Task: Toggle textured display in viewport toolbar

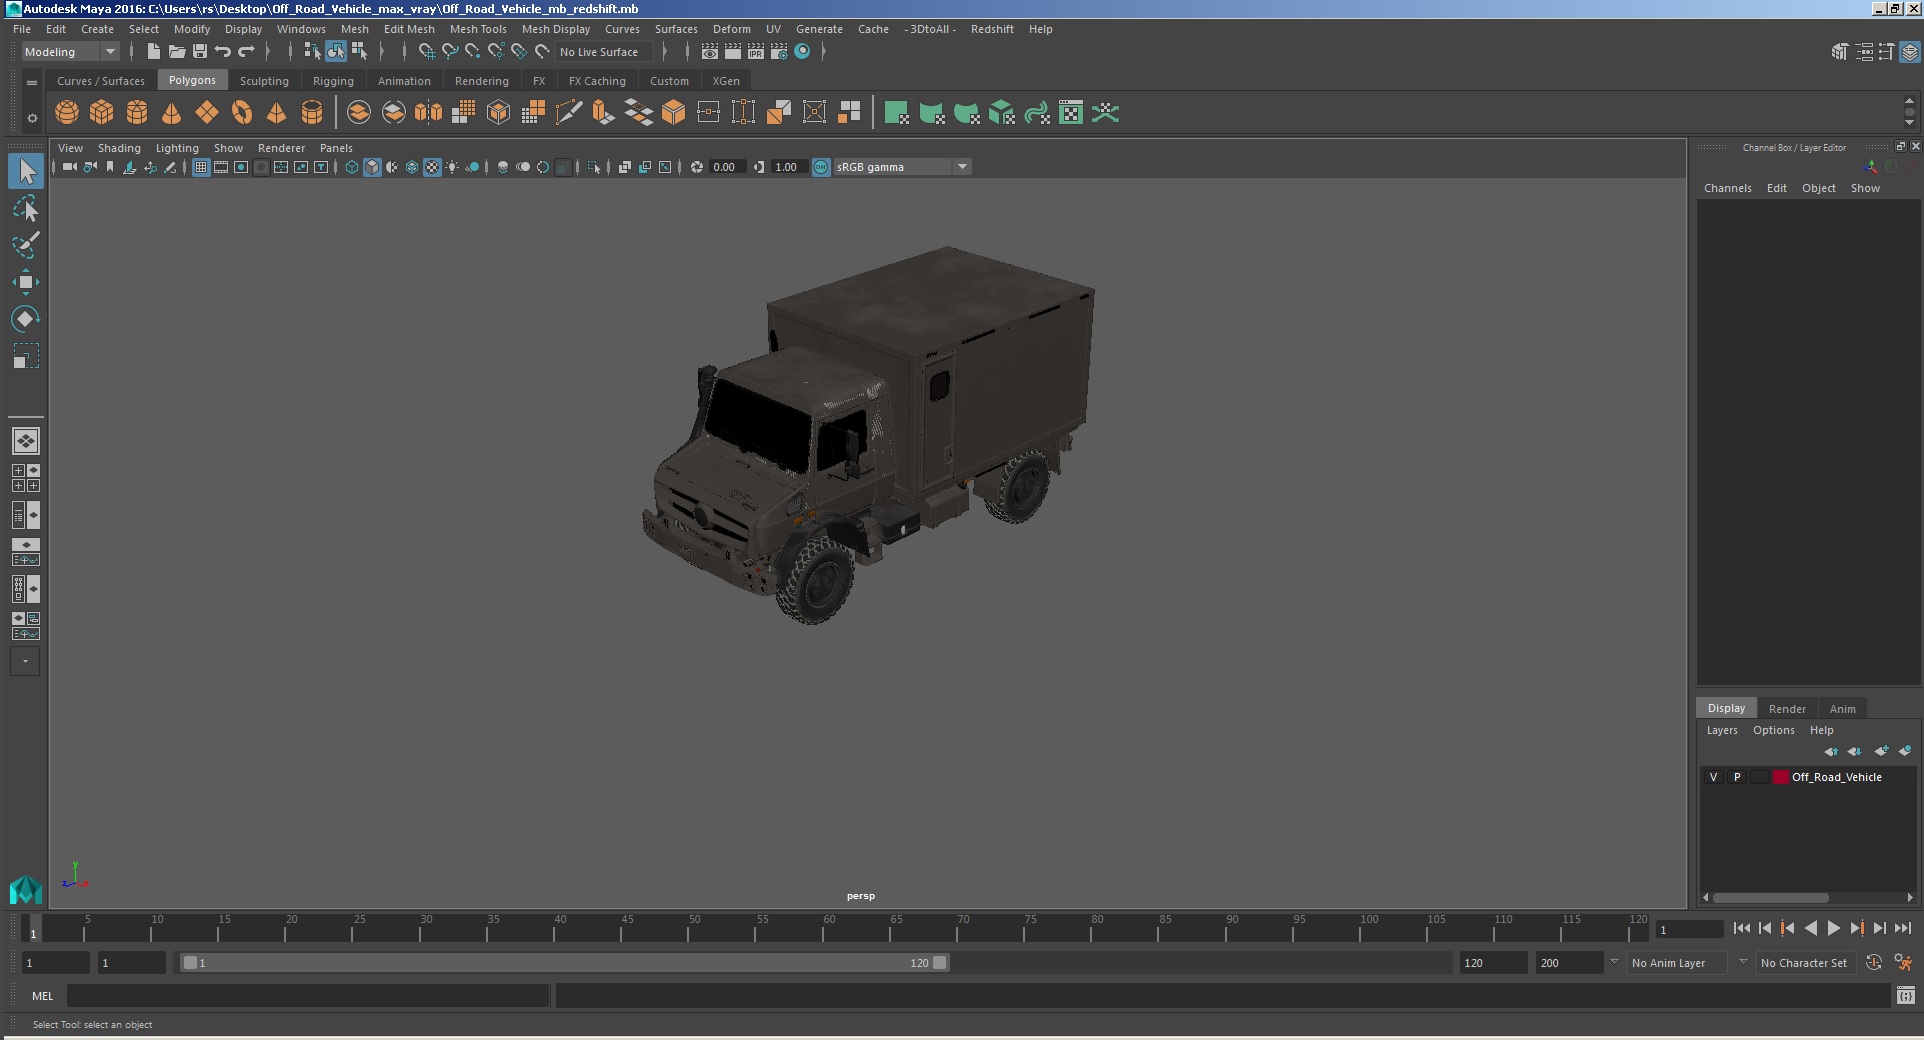Action: 432,167
